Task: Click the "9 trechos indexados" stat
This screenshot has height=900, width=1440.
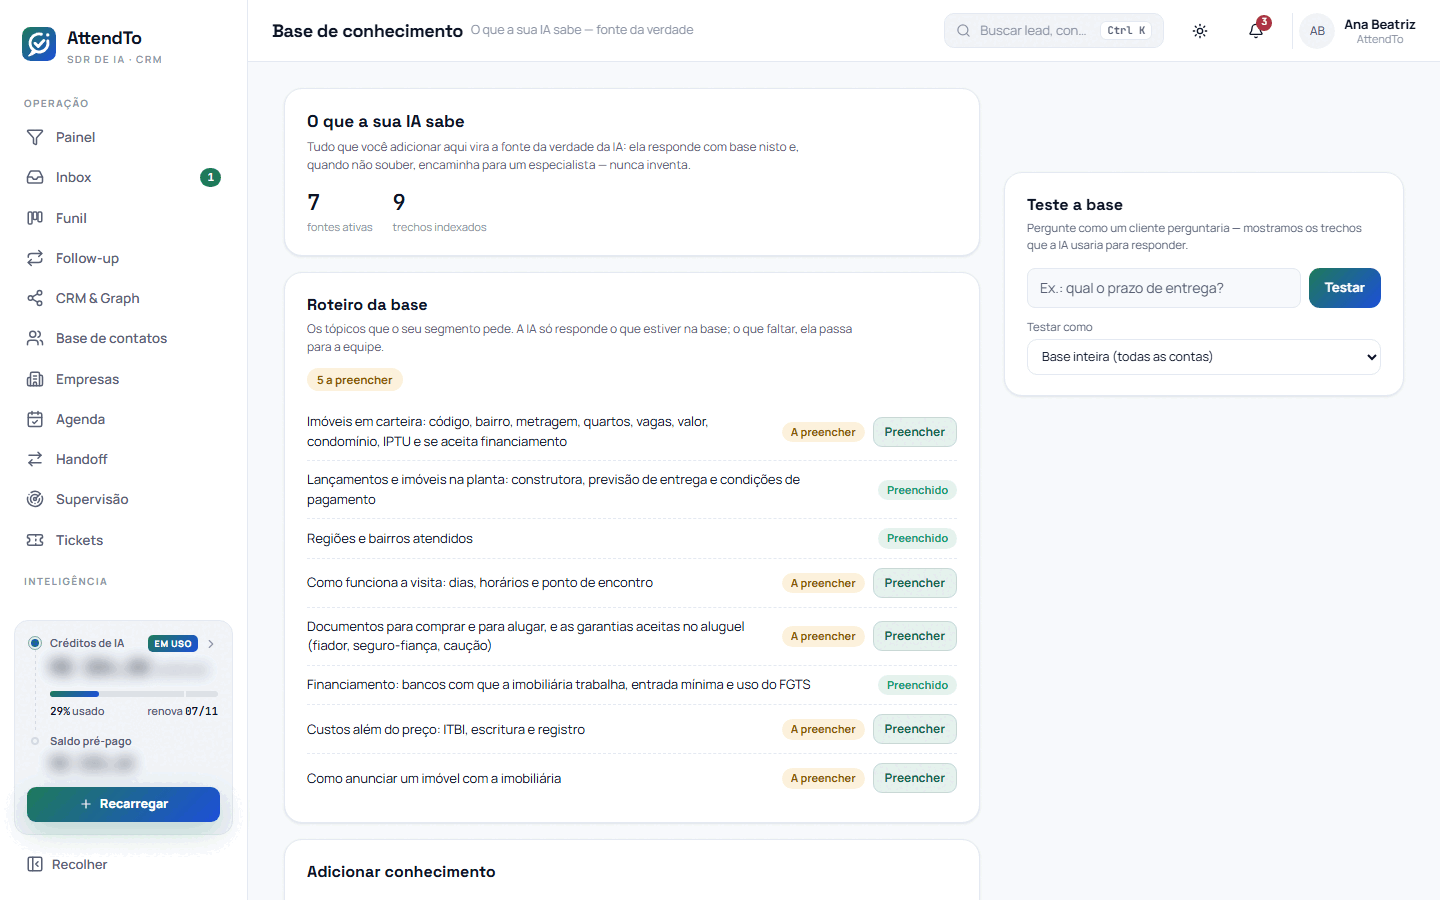Action: point(439,212)
